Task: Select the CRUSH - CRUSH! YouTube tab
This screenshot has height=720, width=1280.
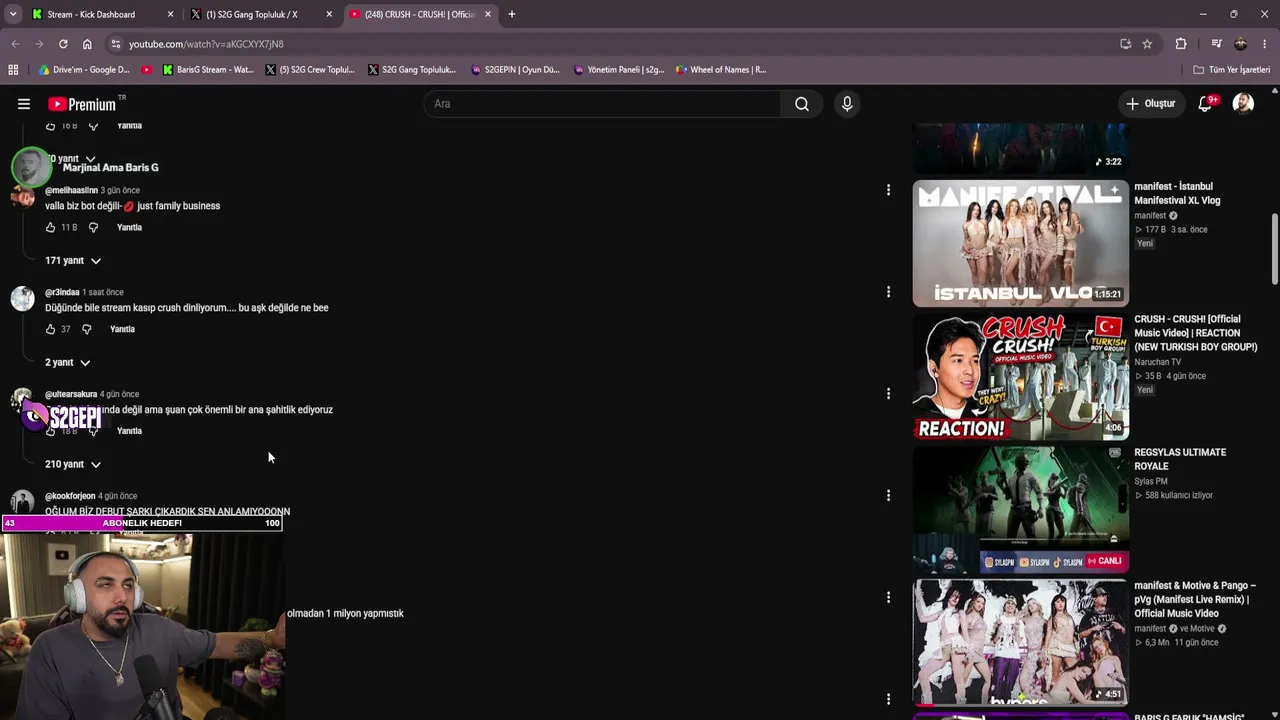Action: (420, 14)
